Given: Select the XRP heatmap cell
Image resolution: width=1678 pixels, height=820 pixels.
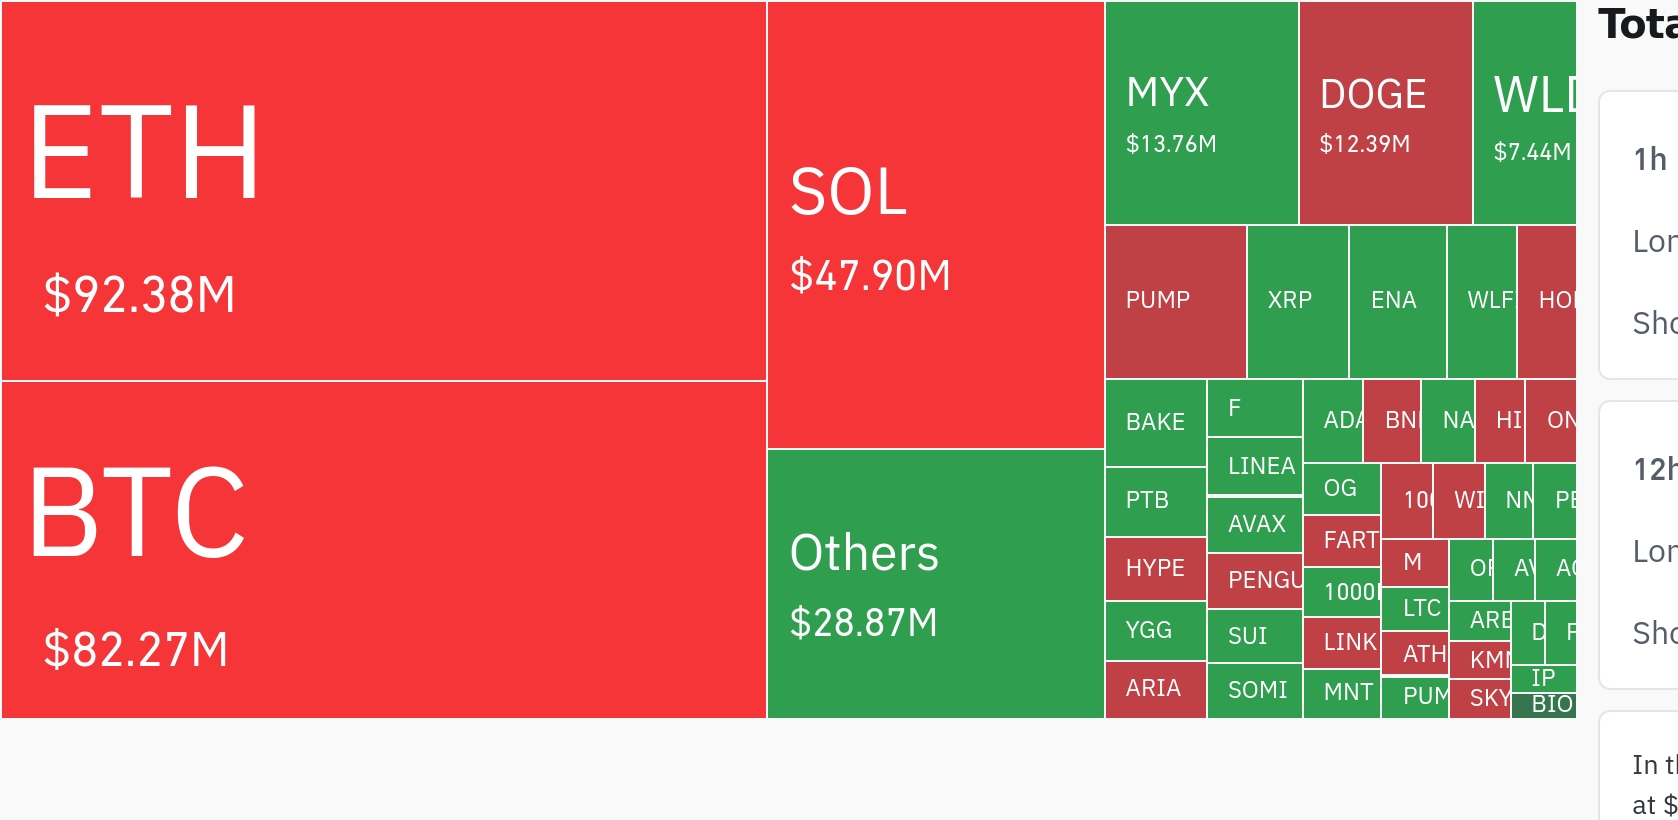Looking at the screenshot, I should (1297, 301).
